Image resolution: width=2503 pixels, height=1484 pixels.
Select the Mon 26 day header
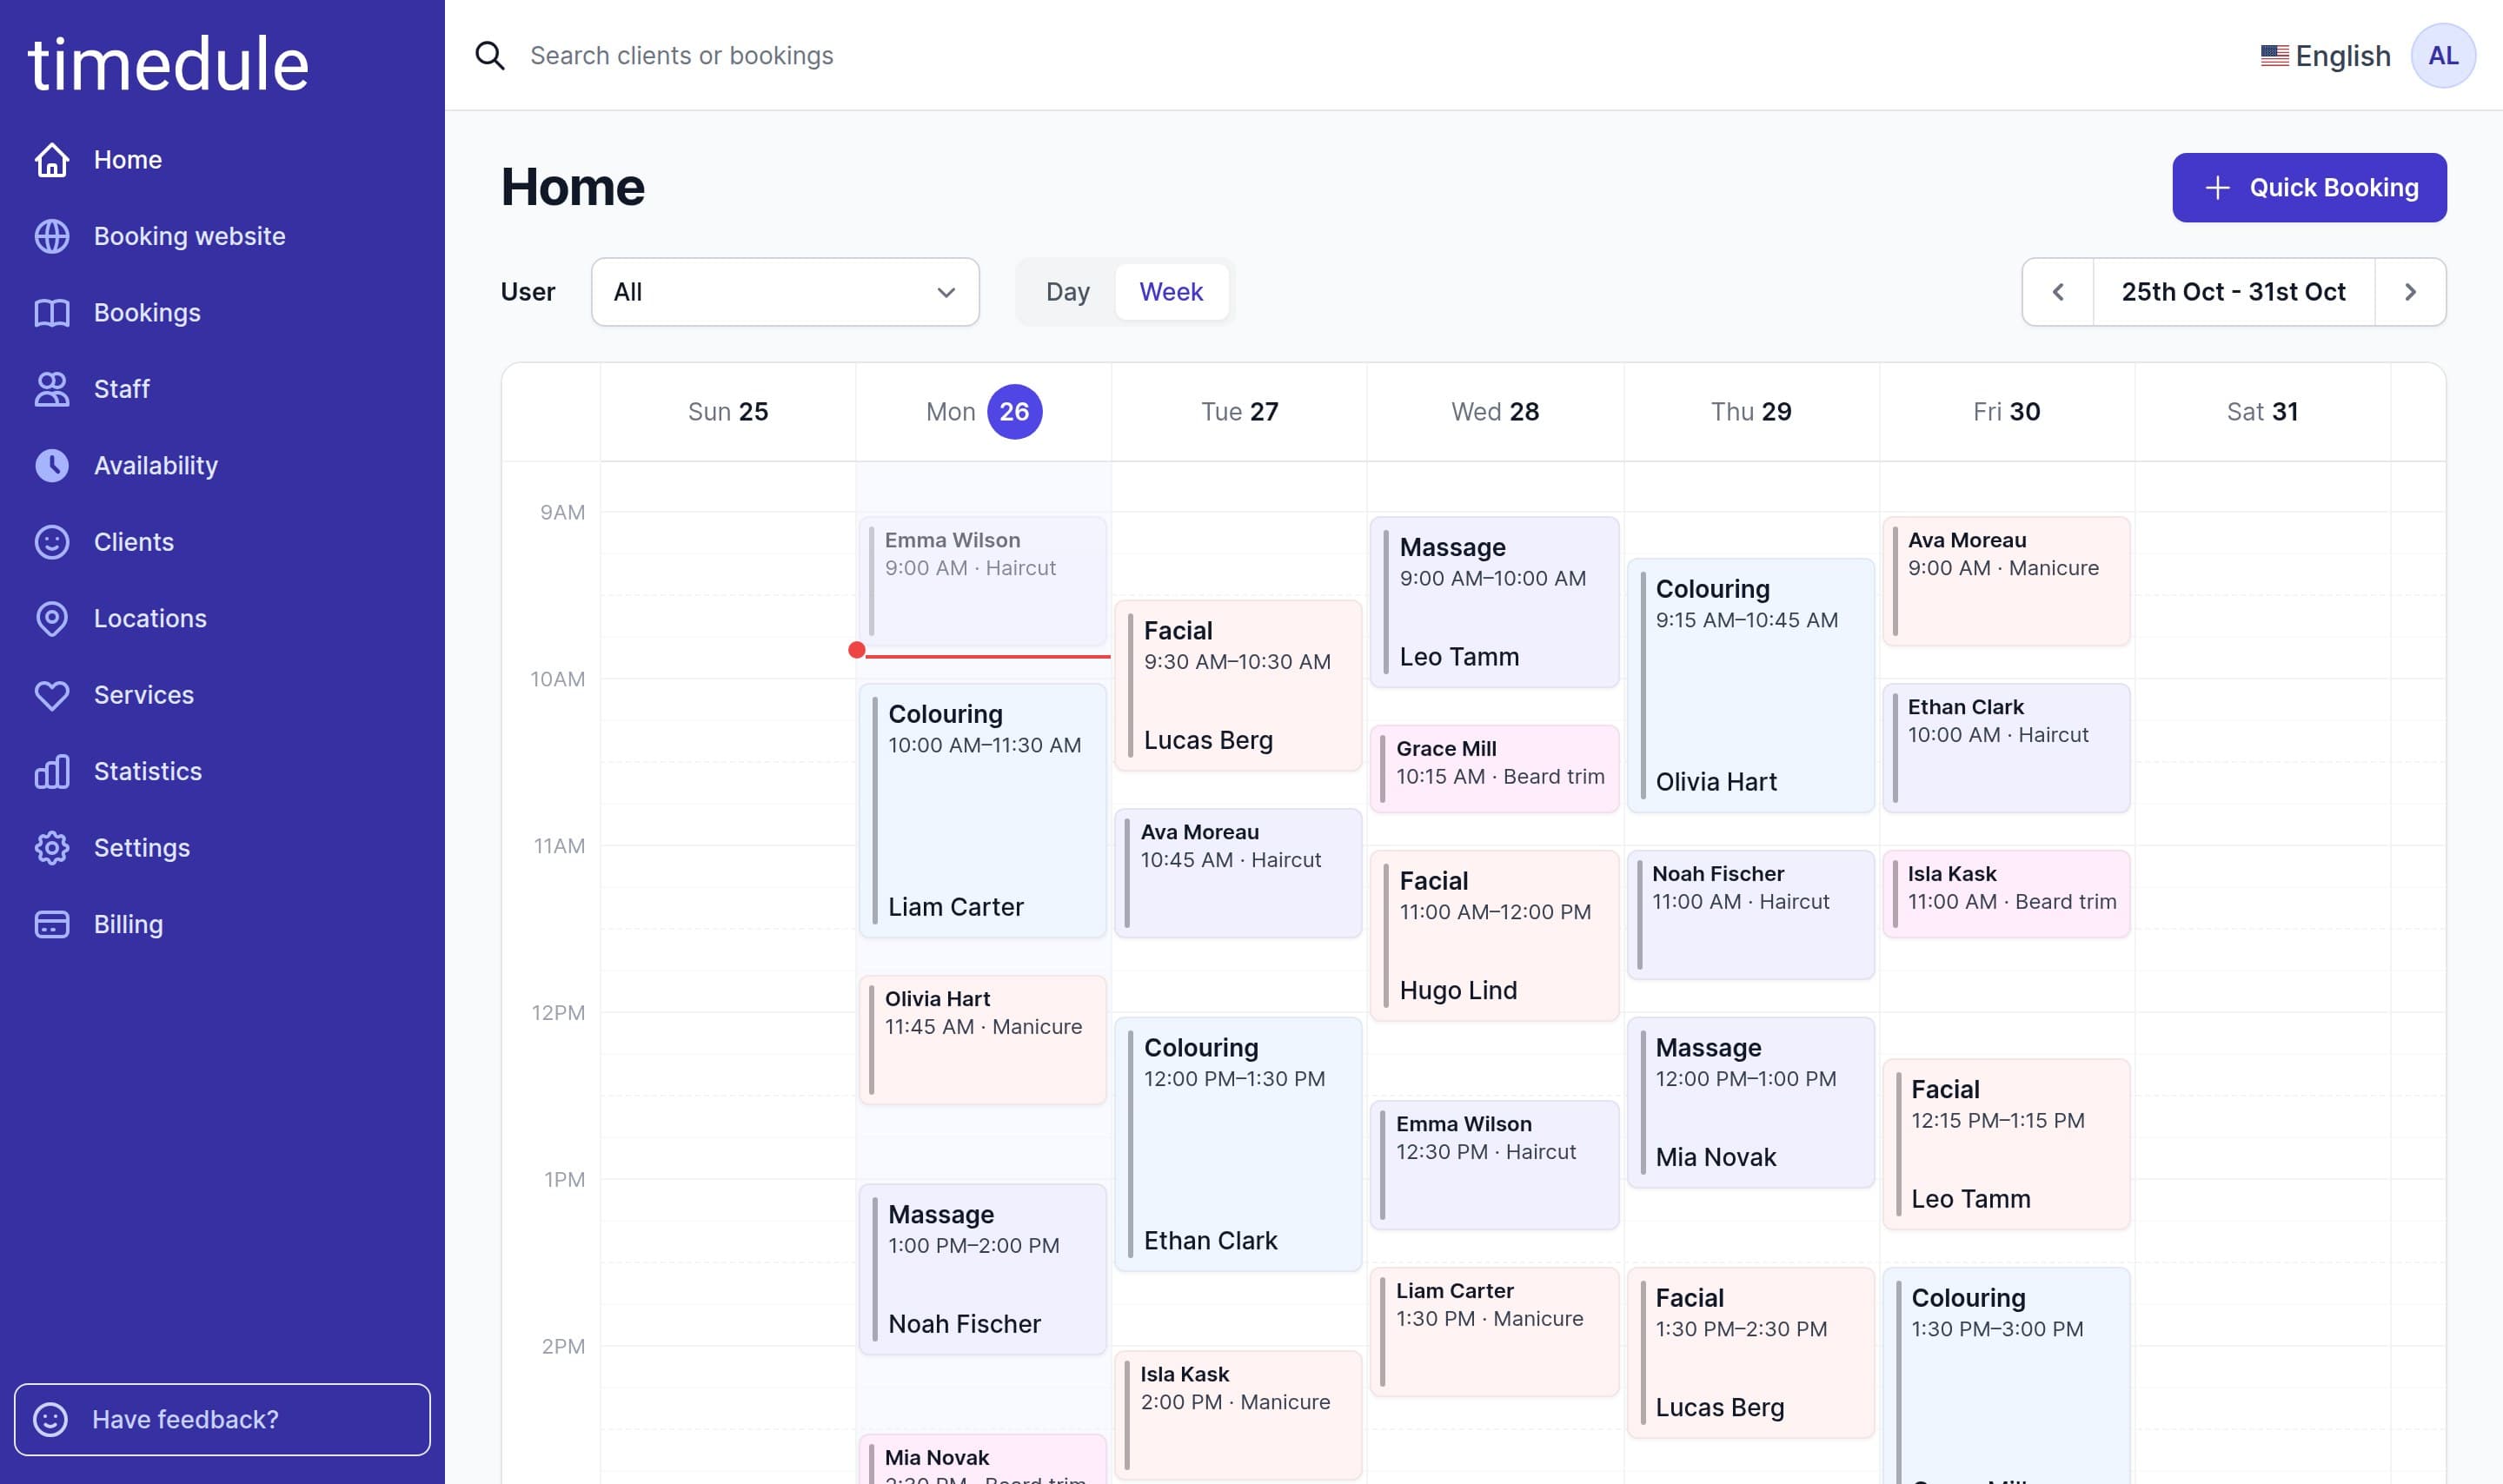tap(983, 412)
